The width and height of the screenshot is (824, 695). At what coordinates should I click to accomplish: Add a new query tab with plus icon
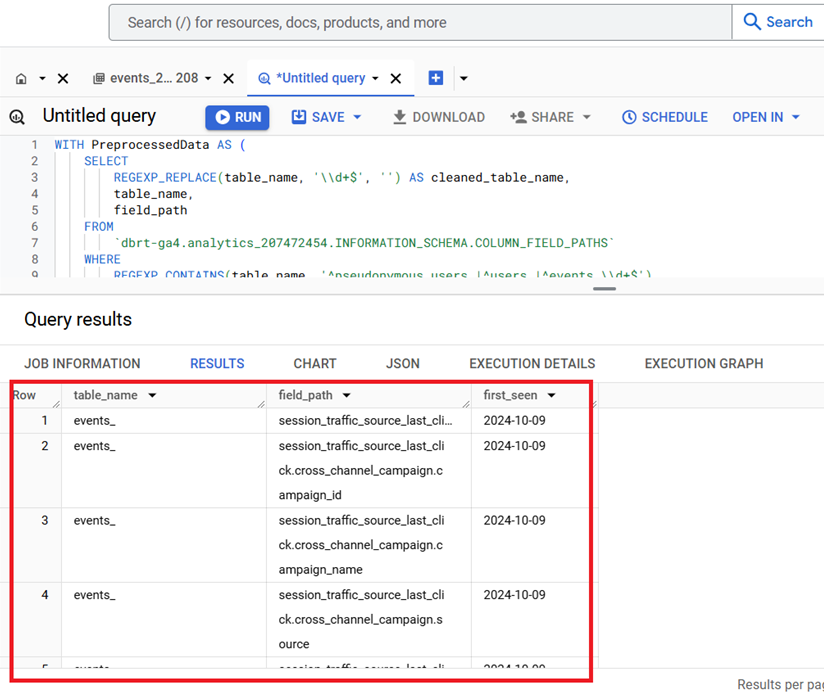click(436, 78)
